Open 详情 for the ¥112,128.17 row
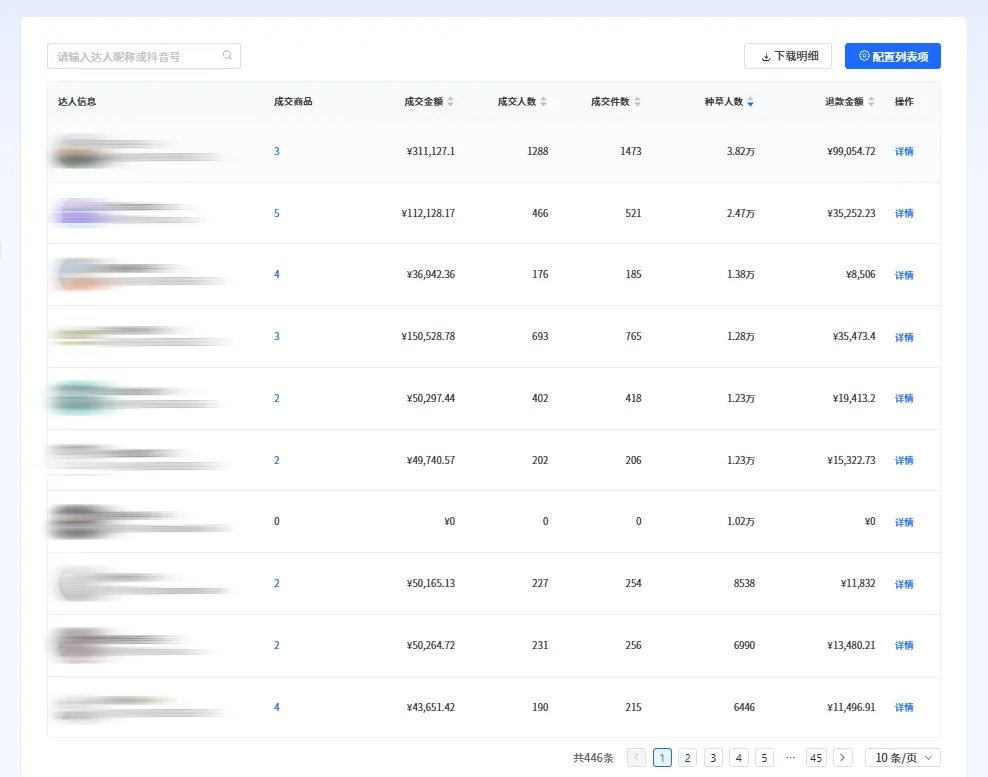This screenshot has width=988, height=777. pos(904,214)
